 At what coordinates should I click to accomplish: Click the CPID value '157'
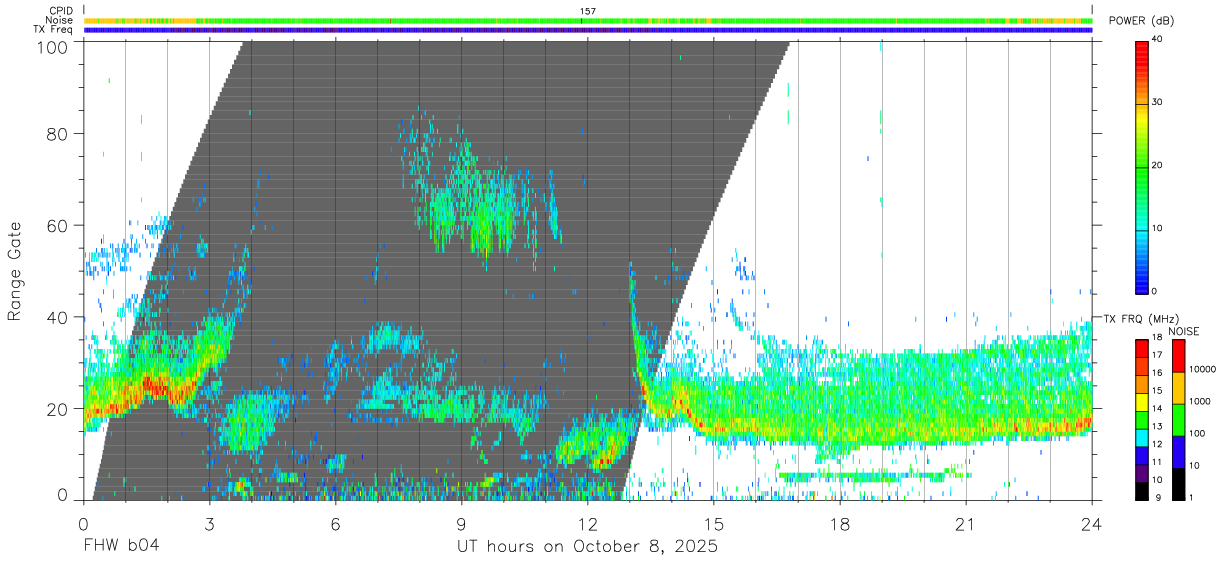point(588,12)
